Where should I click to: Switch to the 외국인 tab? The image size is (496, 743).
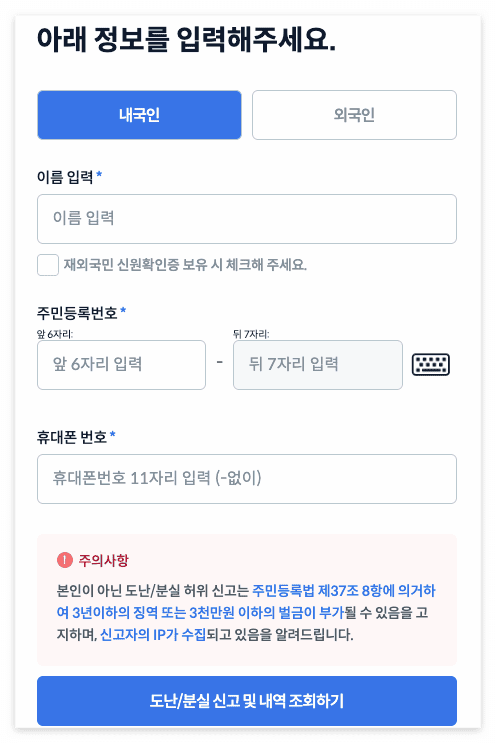tap(354, 115)
